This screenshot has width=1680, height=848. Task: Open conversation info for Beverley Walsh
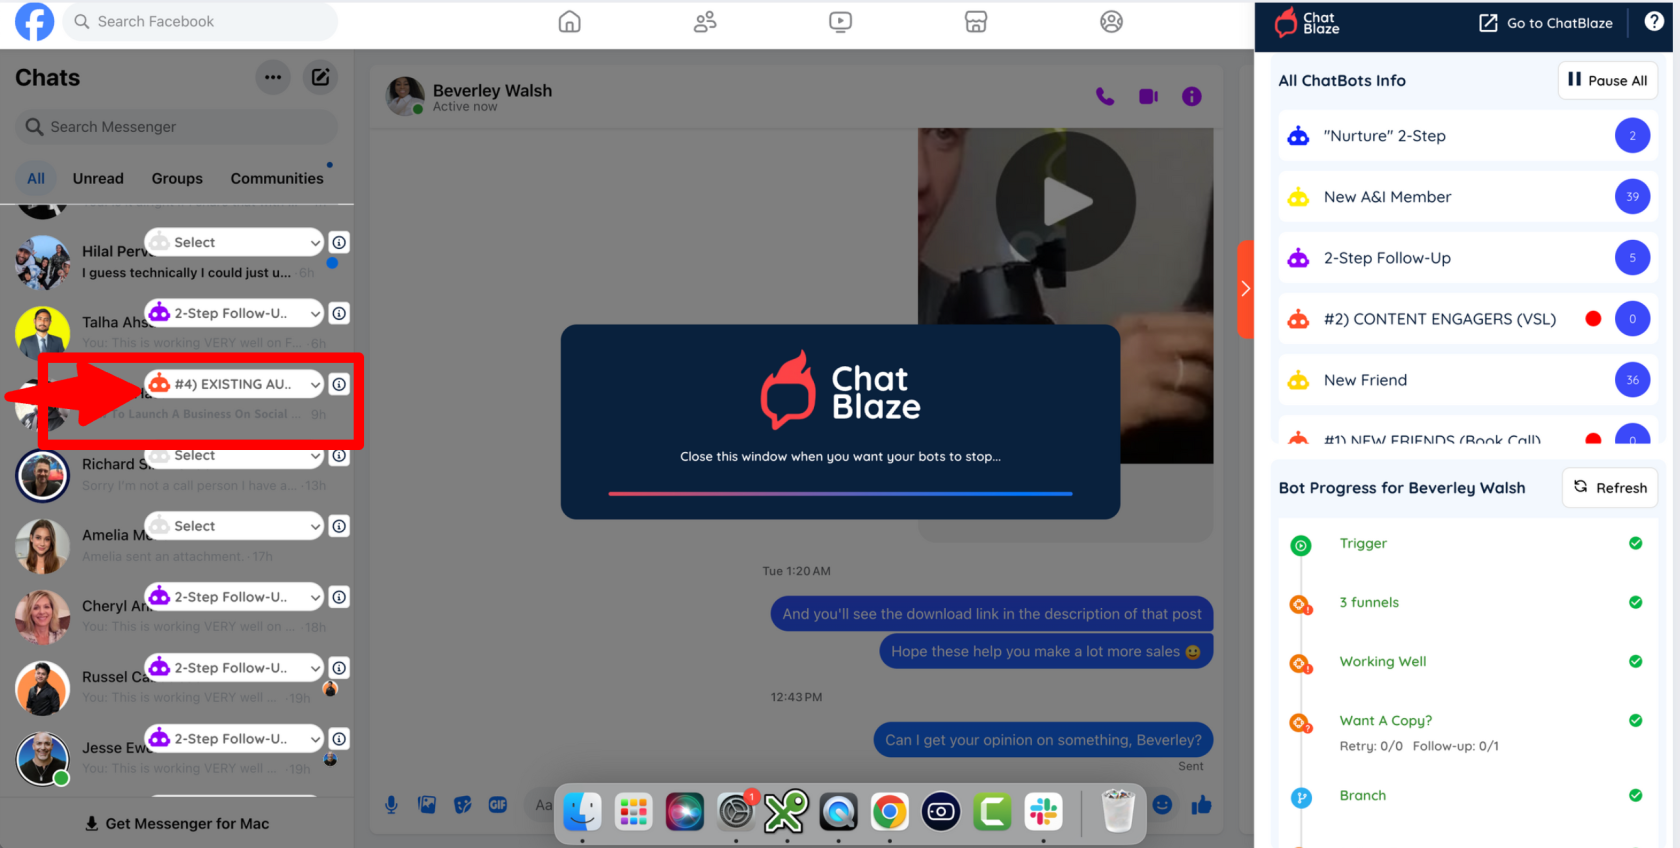click(1191, 97)
